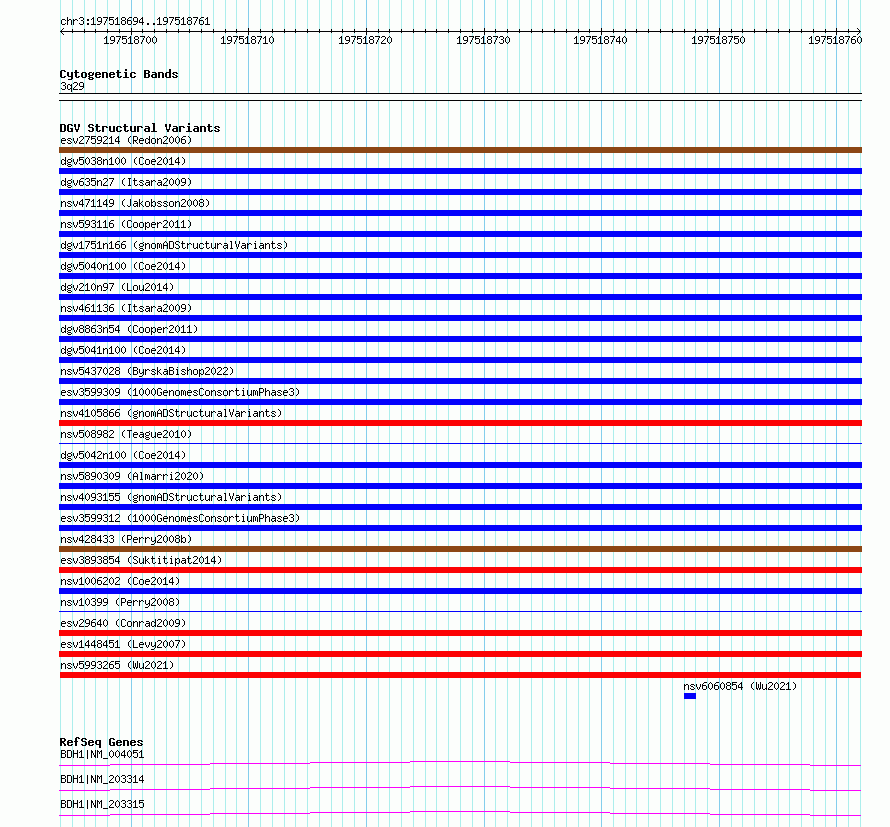
Task: Select dgv1751n166 (gnomADStructuralVariants) label
Action: (174, 245)
